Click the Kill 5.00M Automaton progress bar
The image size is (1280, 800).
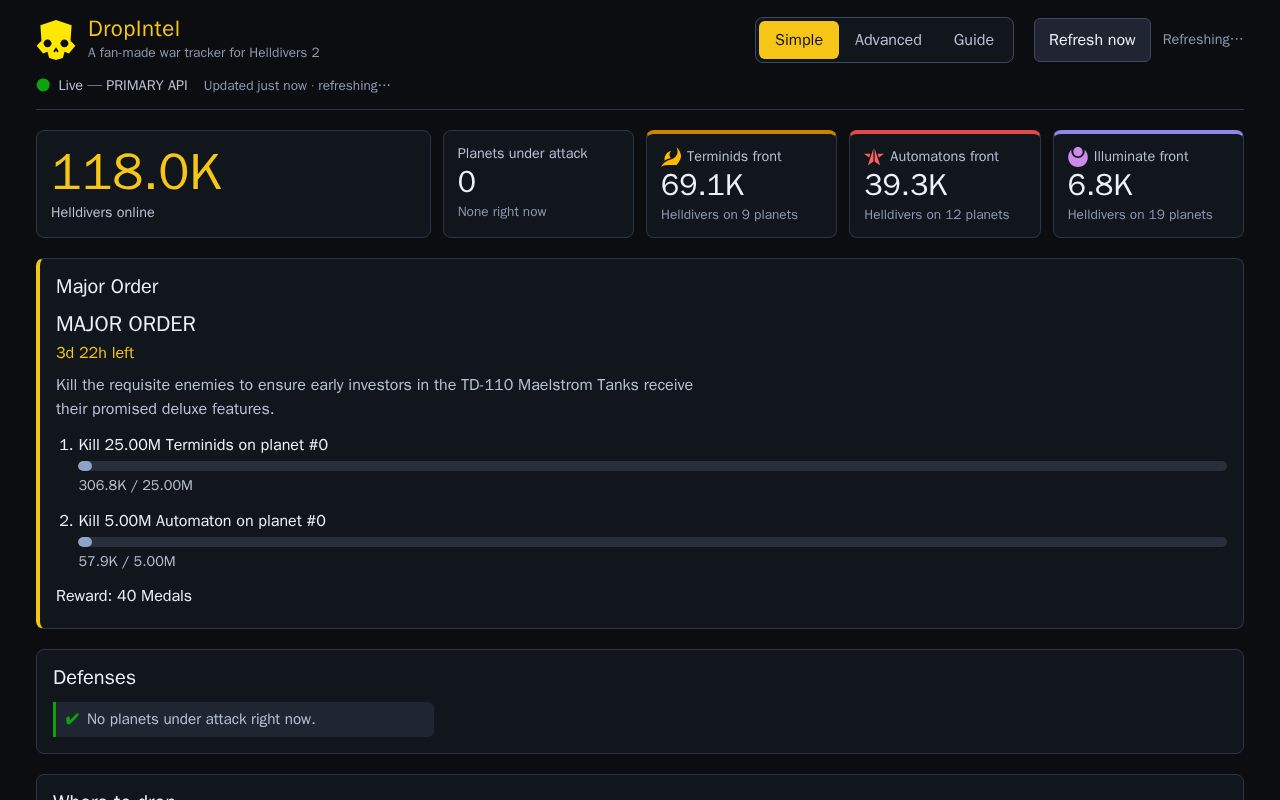(x=653, y=542)
